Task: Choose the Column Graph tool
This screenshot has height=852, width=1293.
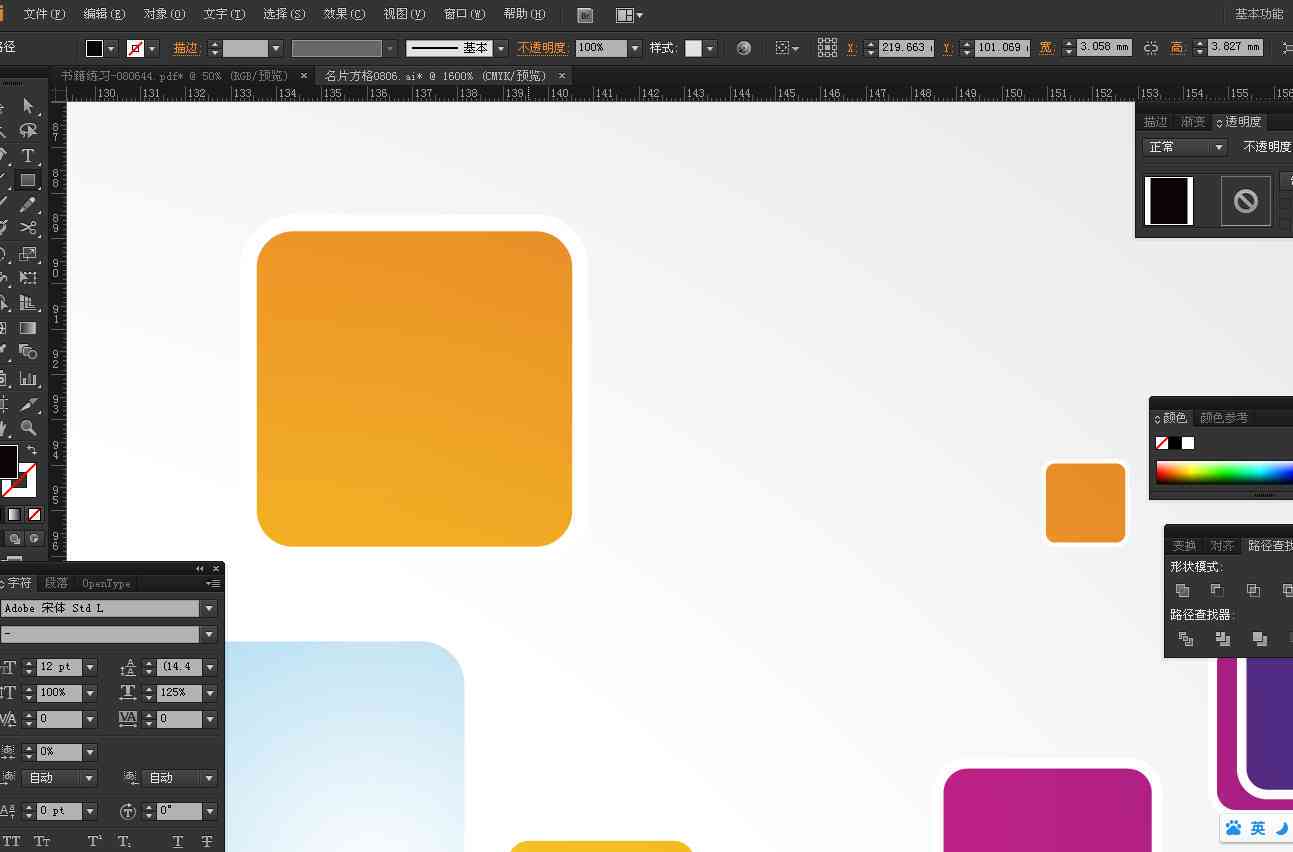Action: 28,379
